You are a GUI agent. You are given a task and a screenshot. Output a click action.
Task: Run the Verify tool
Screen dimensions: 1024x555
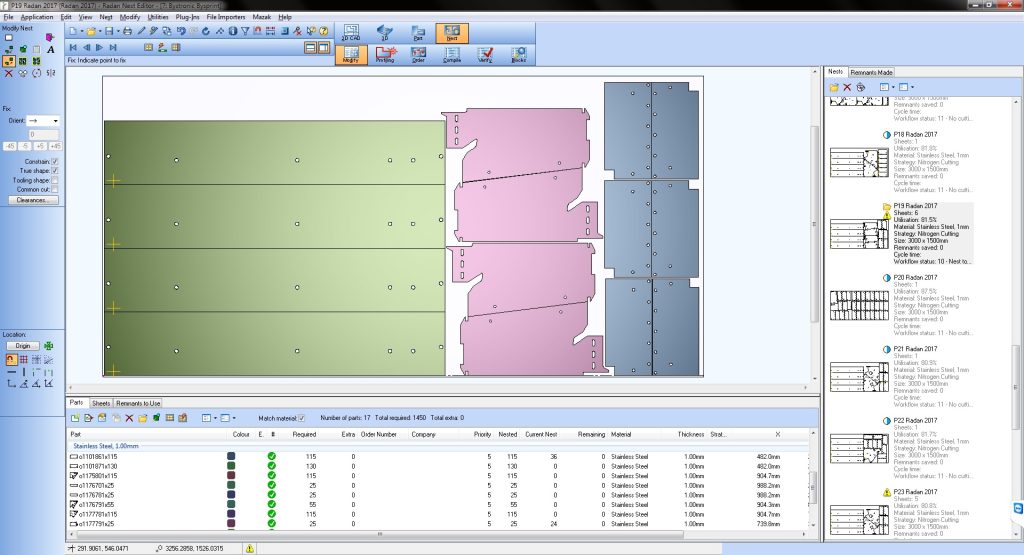[485, 55]
